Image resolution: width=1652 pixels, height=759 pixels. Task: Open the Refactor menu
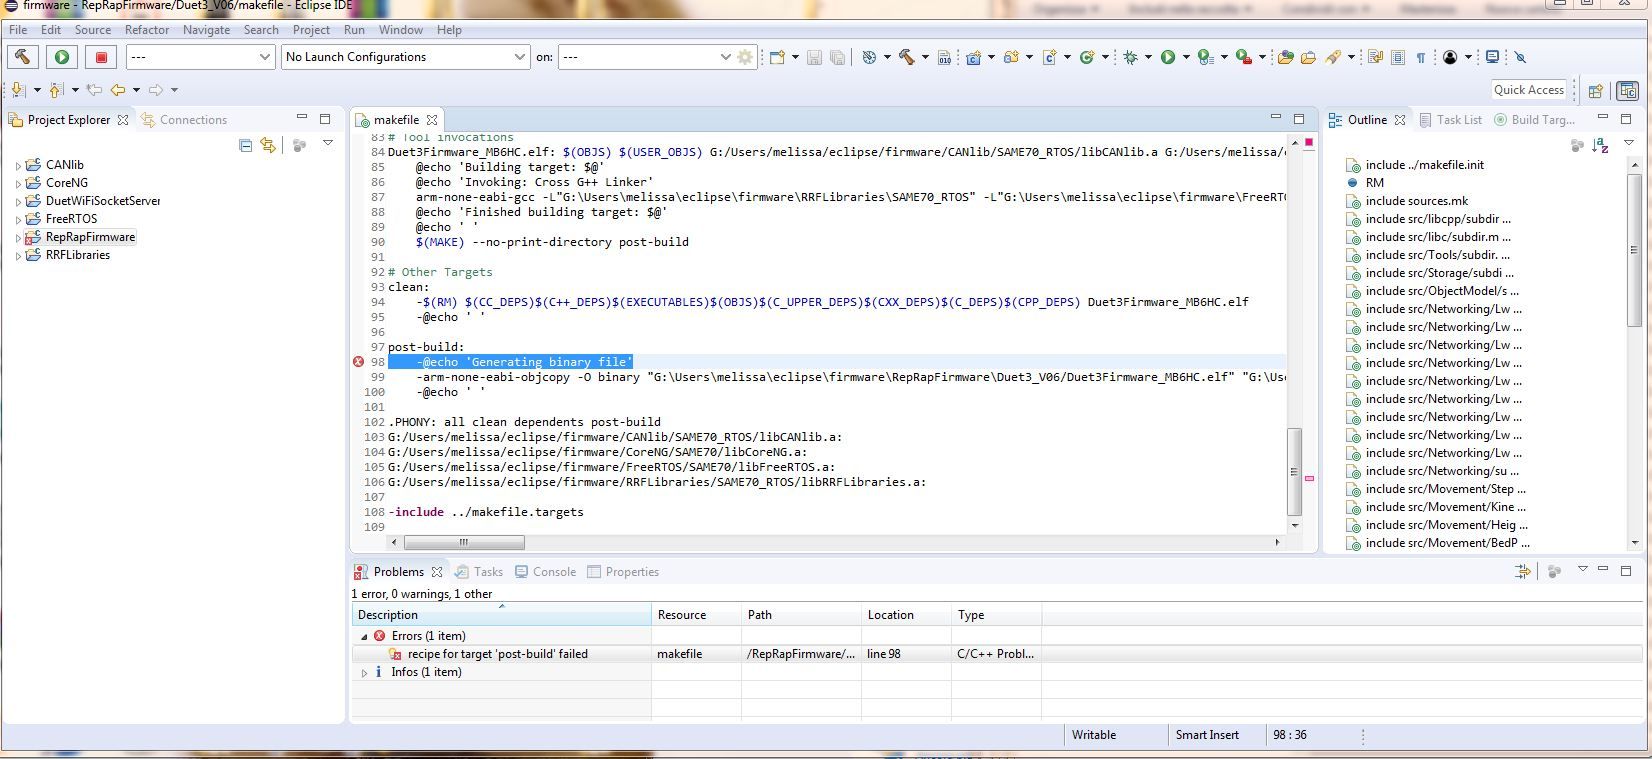(147, 30)
